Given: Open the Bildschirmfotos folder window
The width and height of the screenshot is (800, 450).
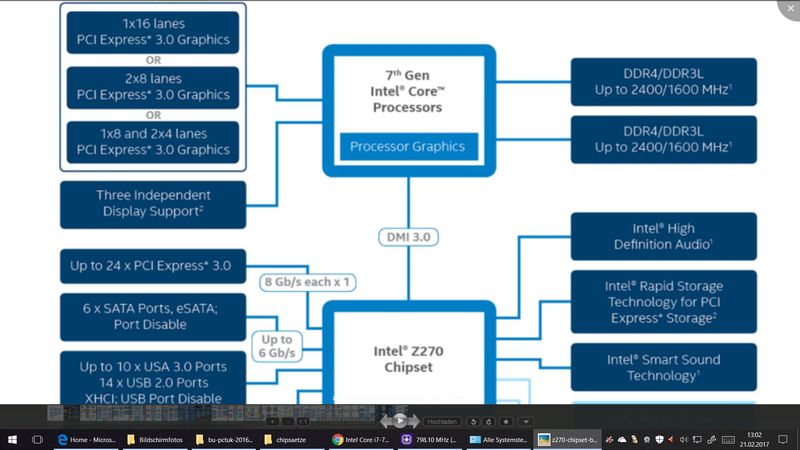Looking at the screenshot, I should [155, 439].
